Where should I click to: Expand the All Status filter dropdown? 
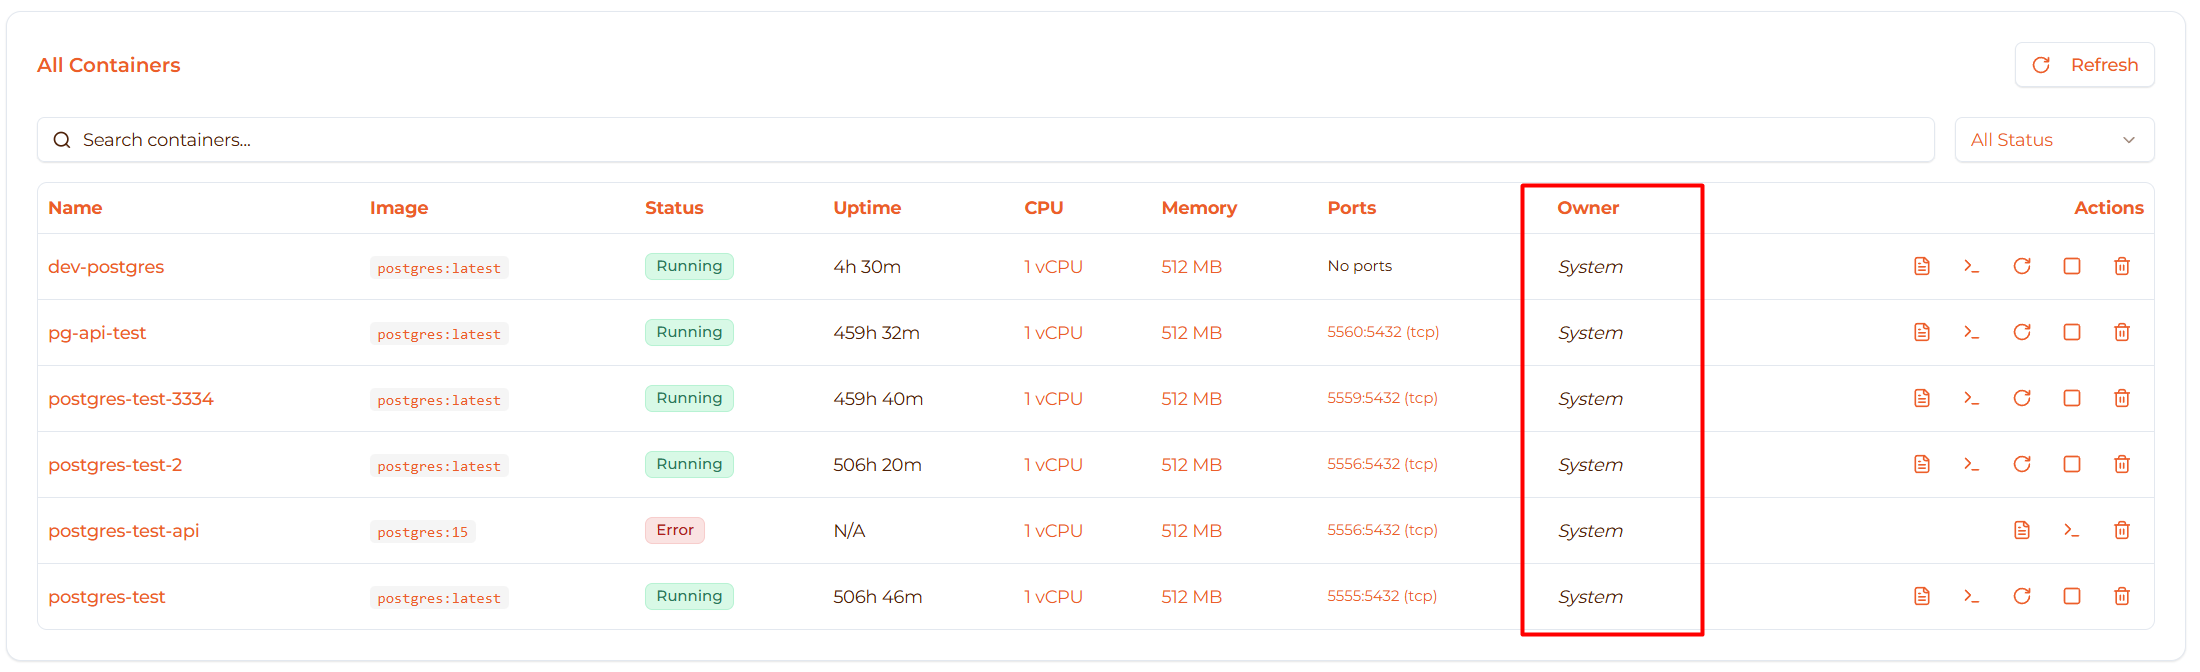2053,140
